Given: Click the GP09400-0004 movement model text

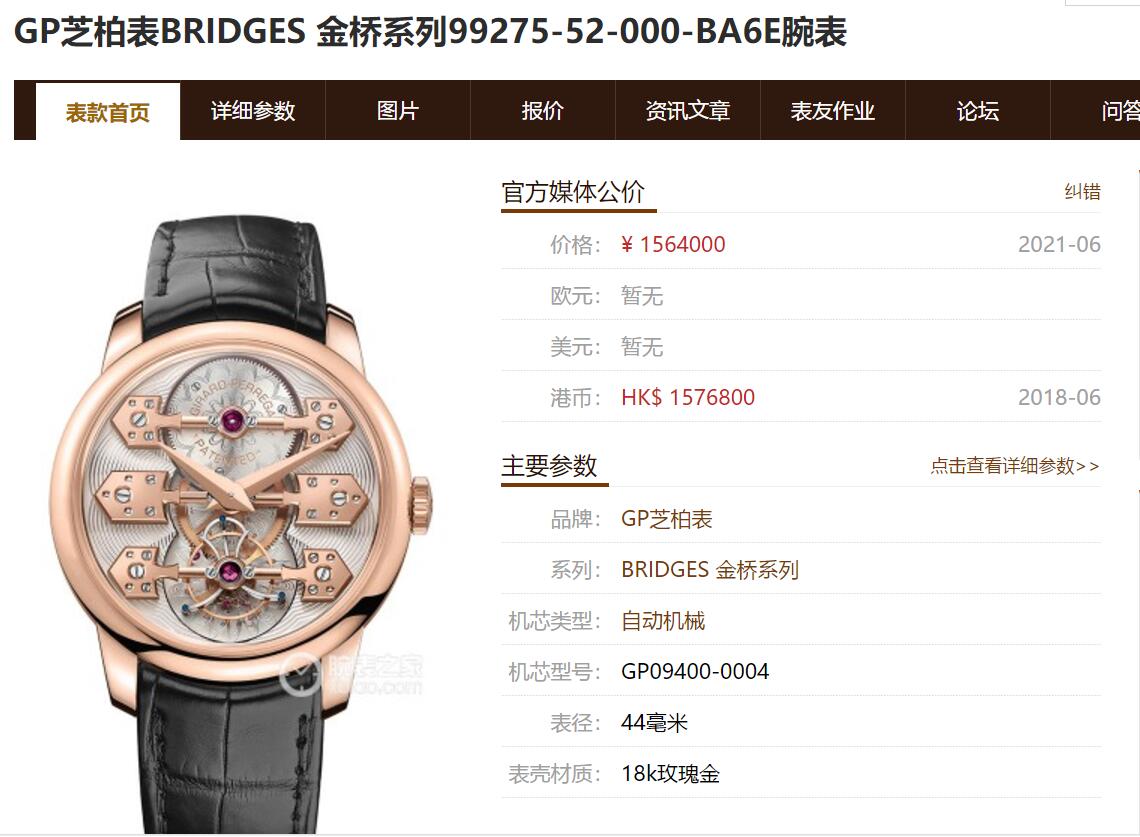Looking at the screenshot, I should pyautogui.click(x=695, y=671).
